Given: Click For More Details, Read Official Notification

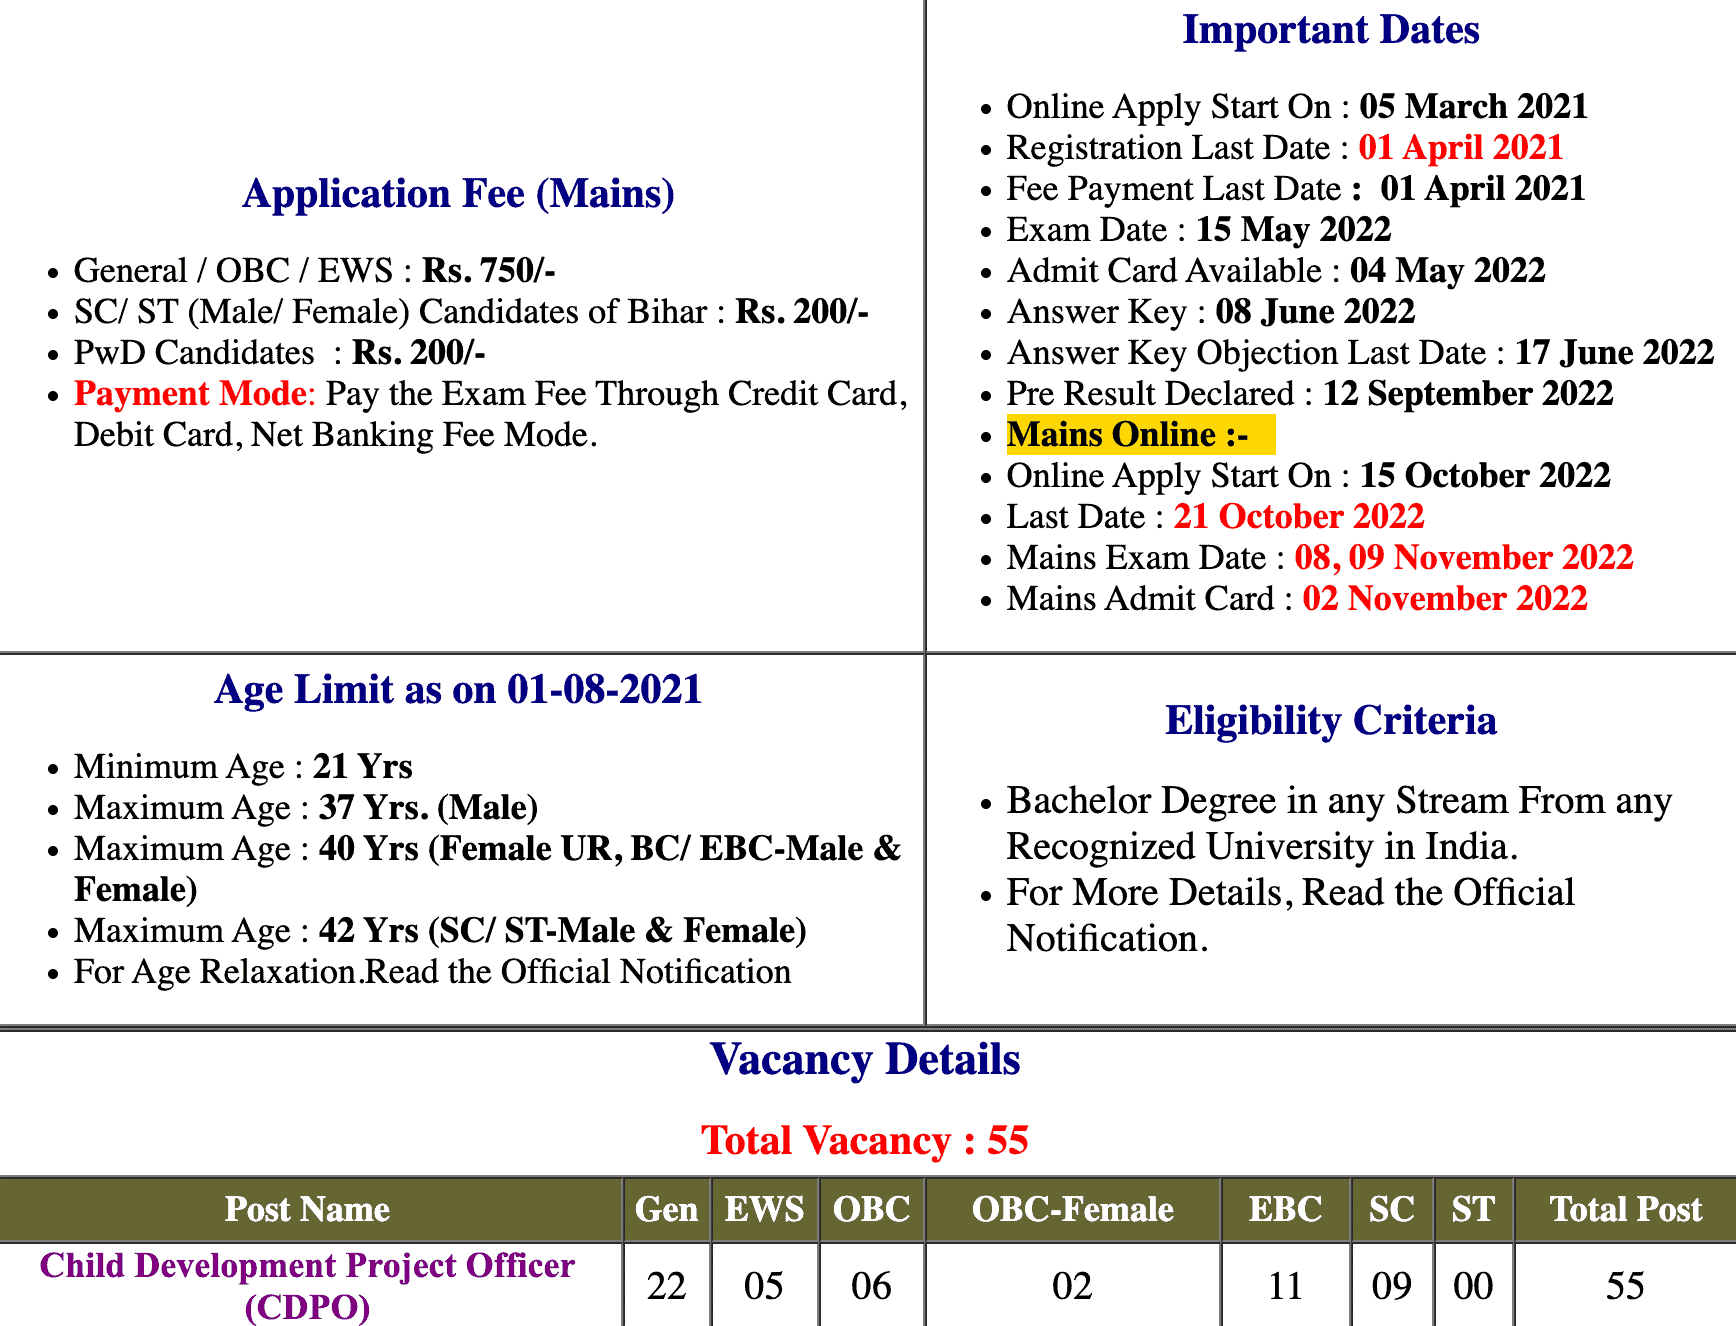Looking at the screenshot, I should coord(1290,916).
